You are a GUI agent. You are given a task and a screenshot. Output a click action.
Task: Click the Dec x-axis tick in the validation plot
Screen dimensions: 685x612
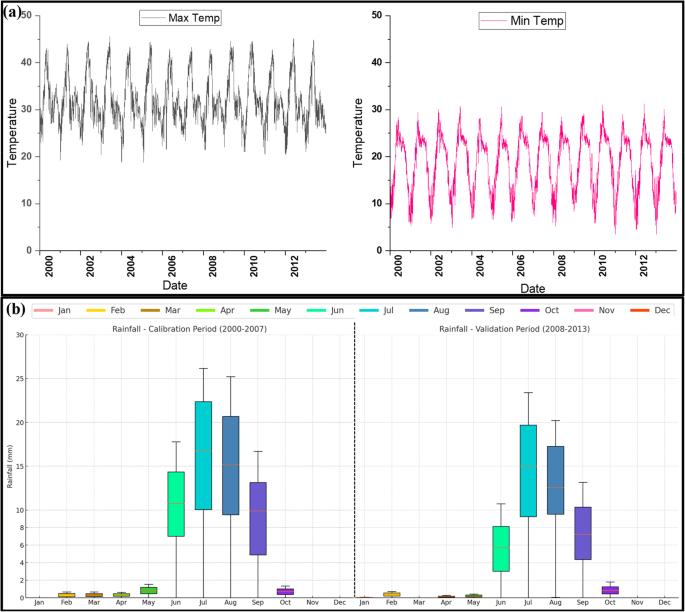(664, 602)
